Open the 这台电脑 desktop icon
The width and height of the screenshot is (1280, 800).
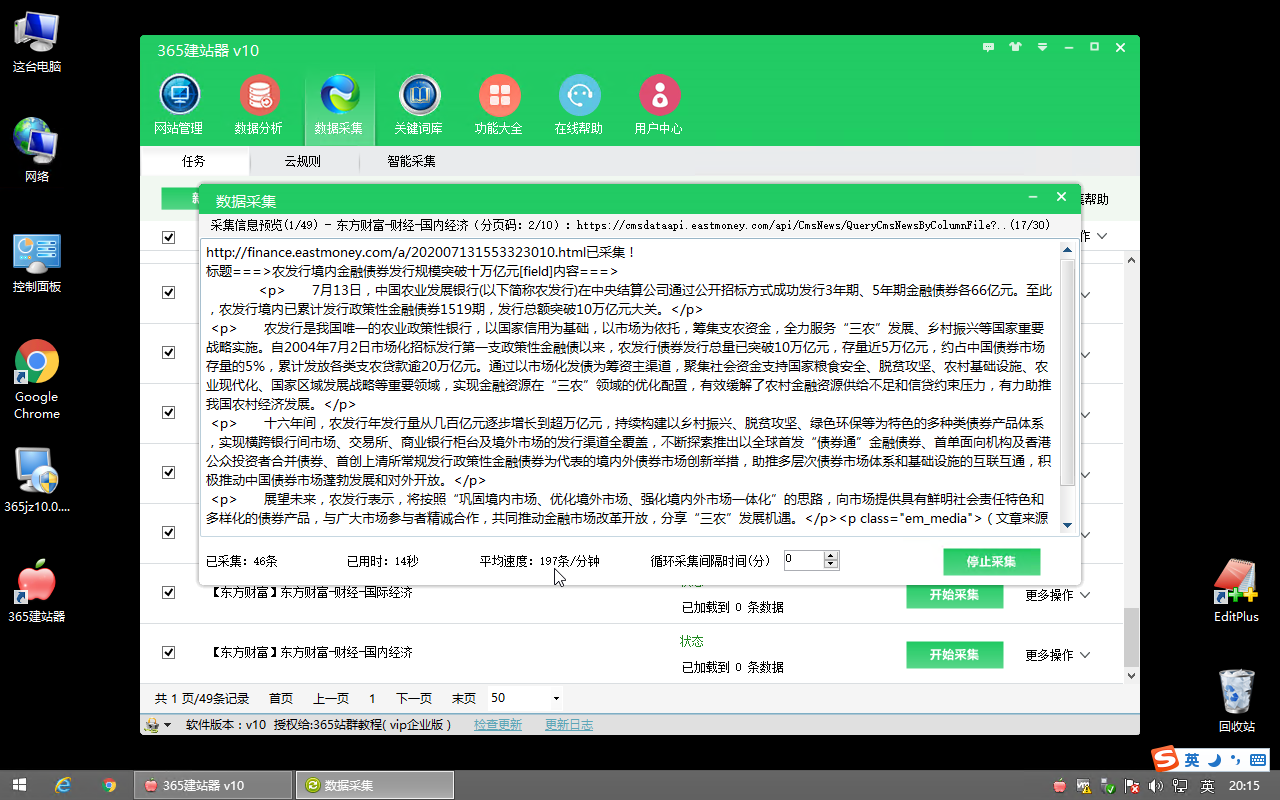point(37,42)
